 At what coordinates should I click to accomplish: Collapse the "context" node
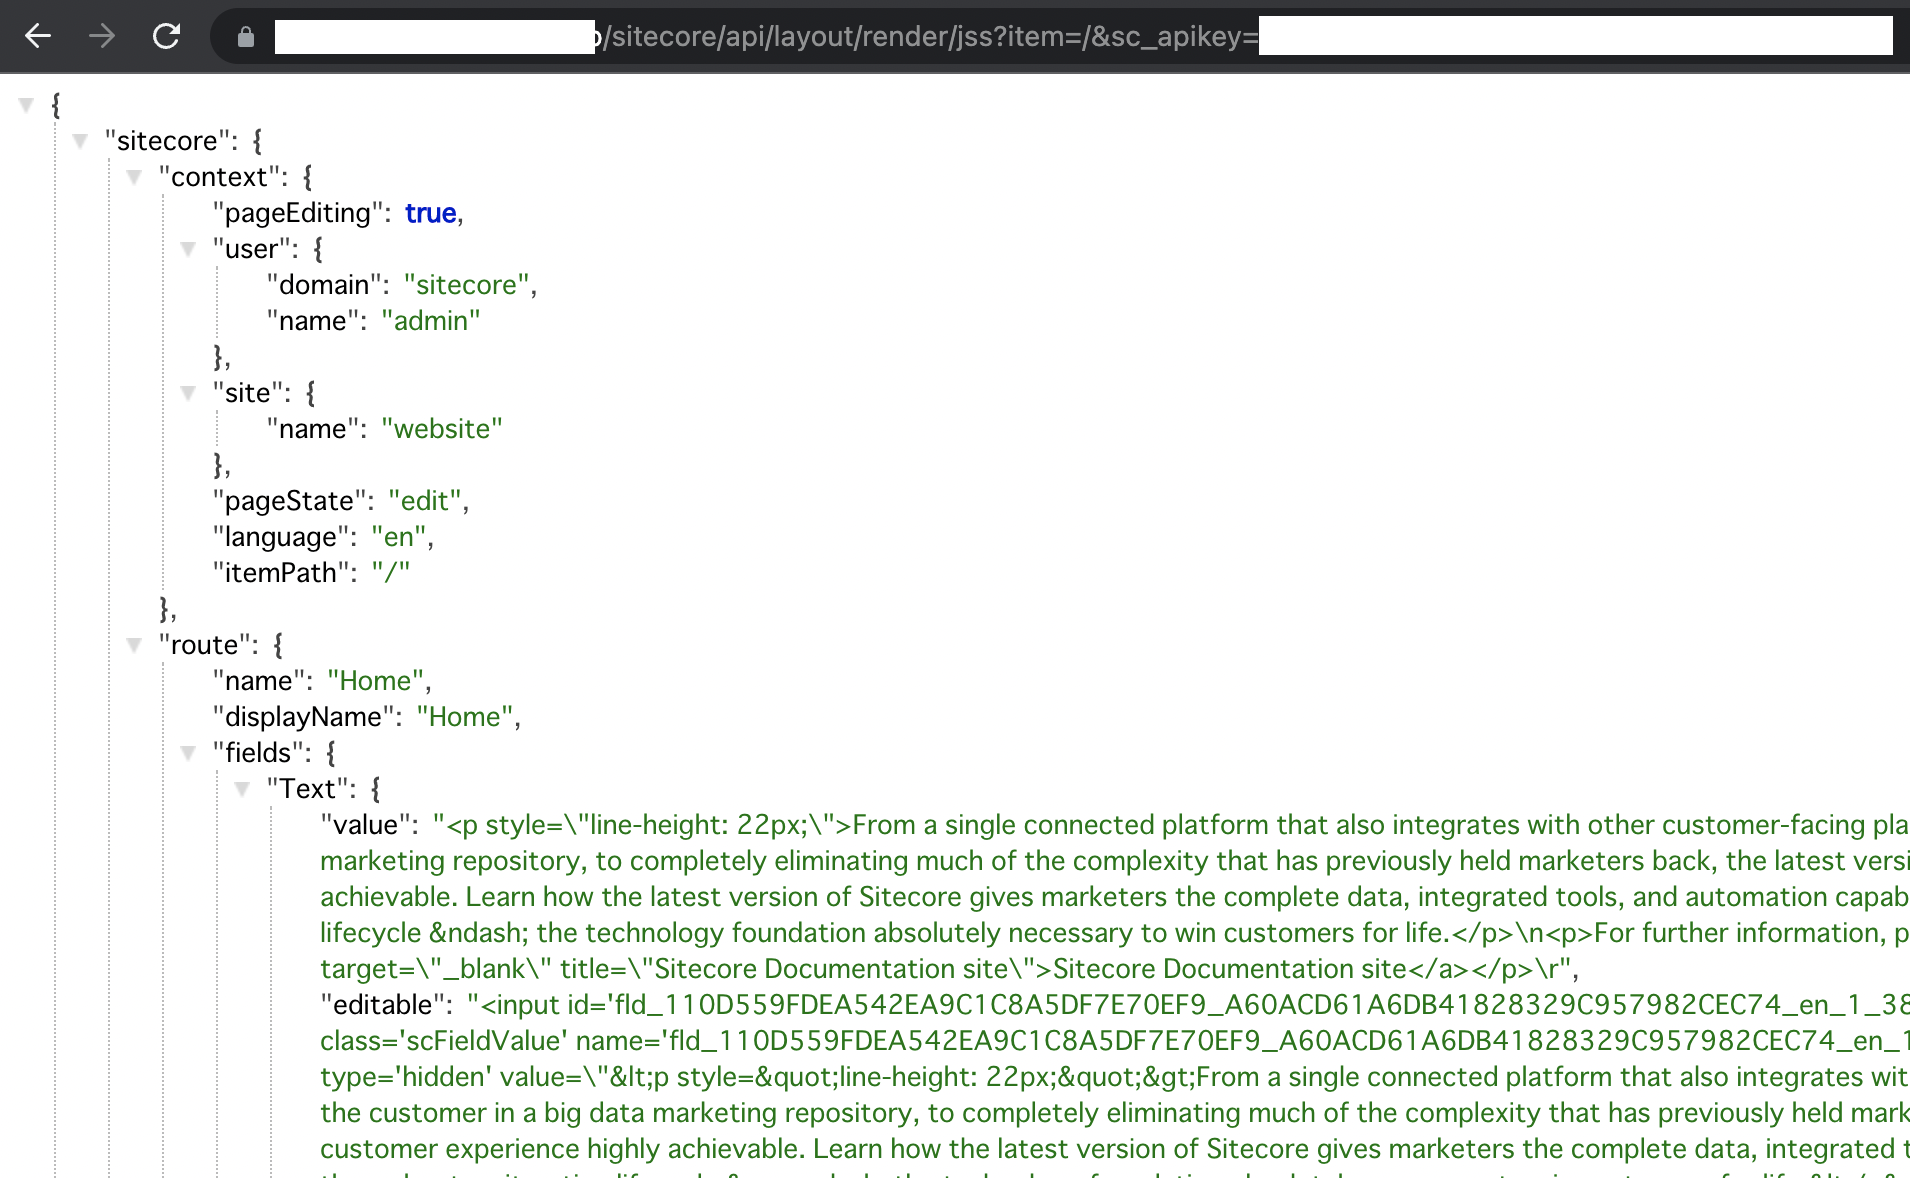134,177
